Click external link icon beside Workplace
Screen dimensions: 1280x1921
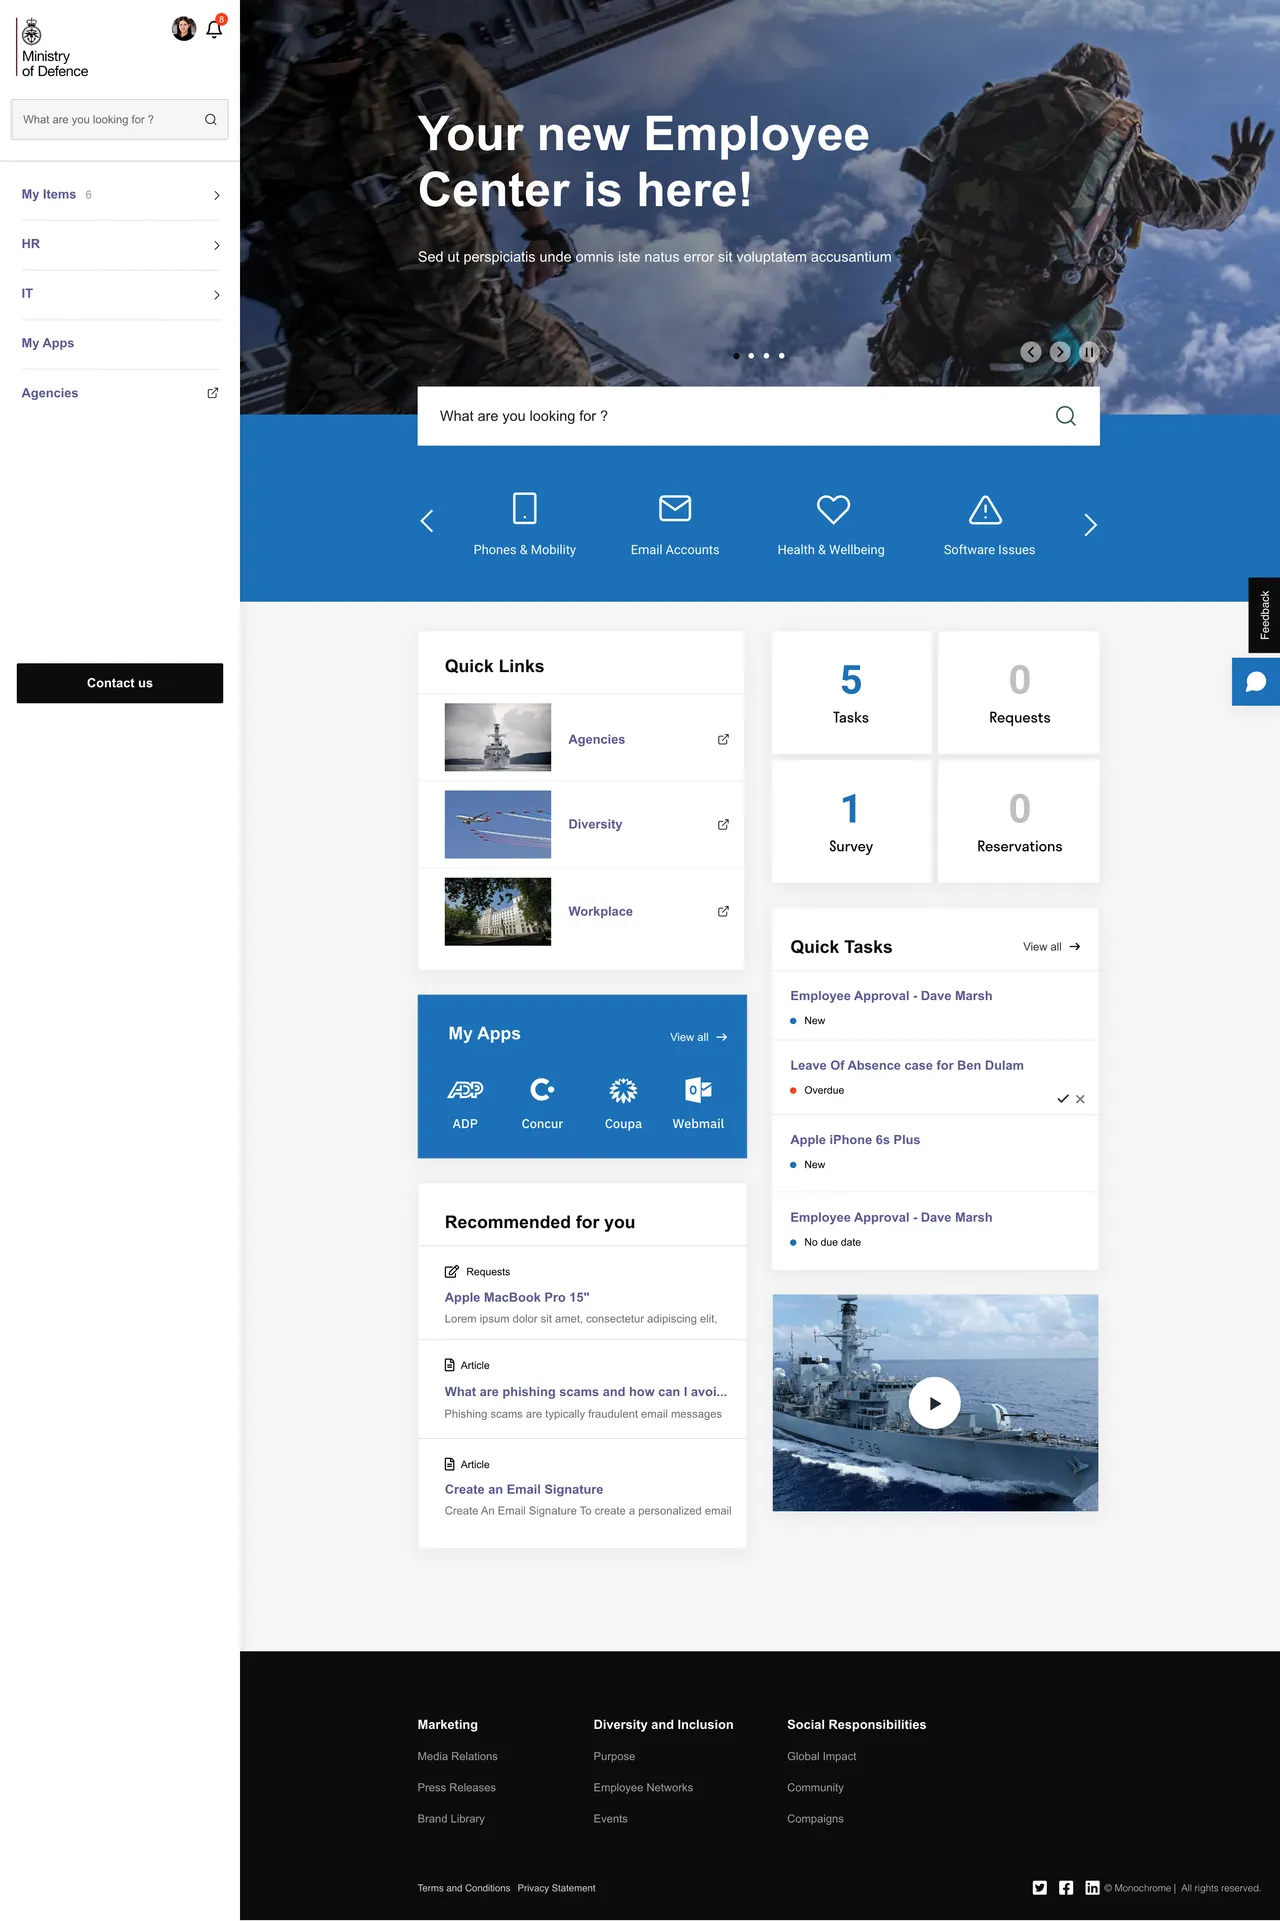723,912
